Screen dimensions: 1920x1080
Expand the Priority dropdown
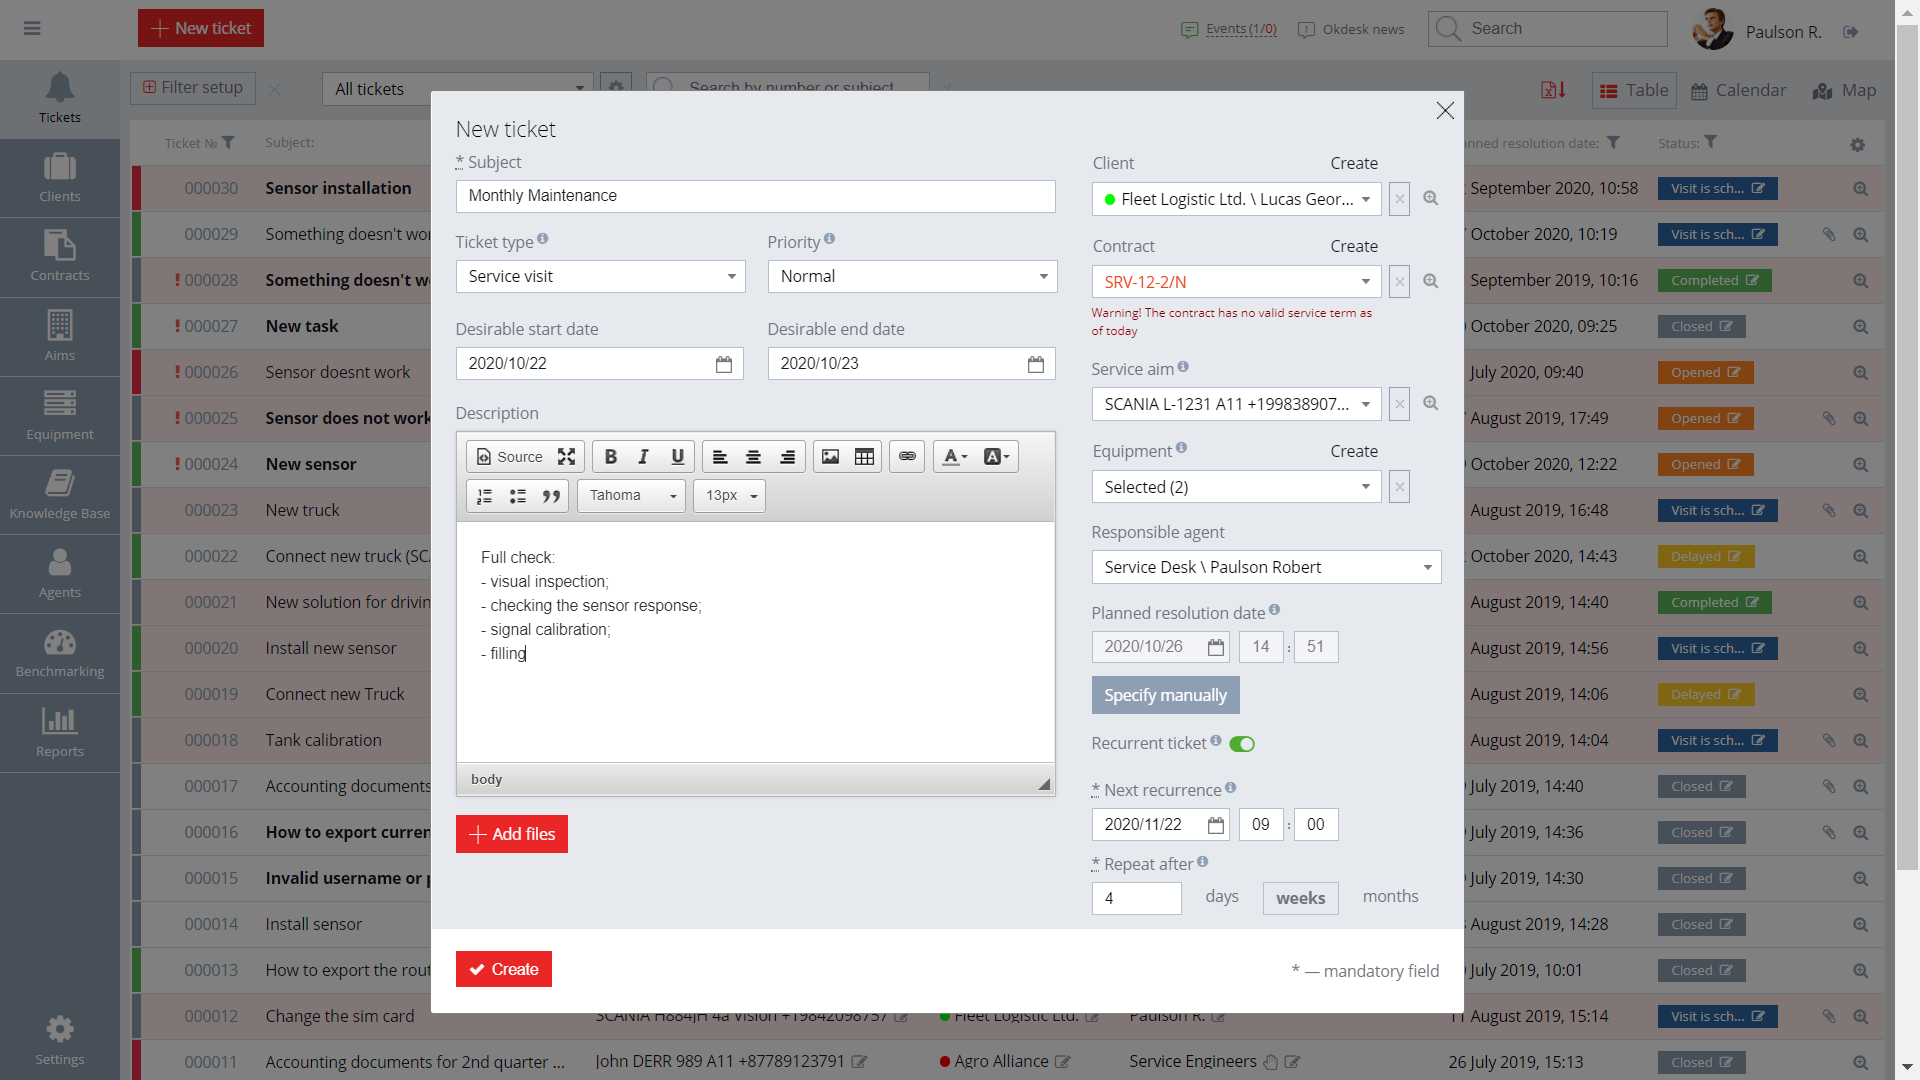pos(912,277)
